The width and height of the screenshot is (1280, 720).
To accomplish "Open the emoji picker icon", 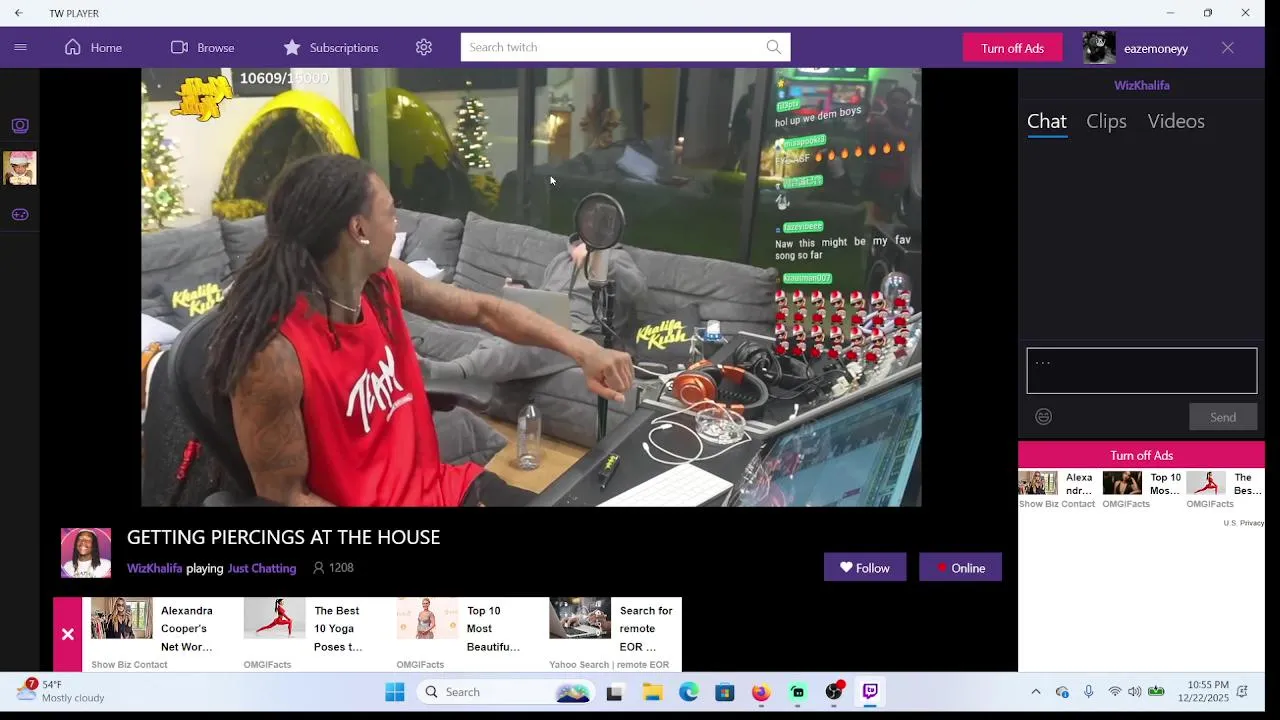I will [1044, 417].
